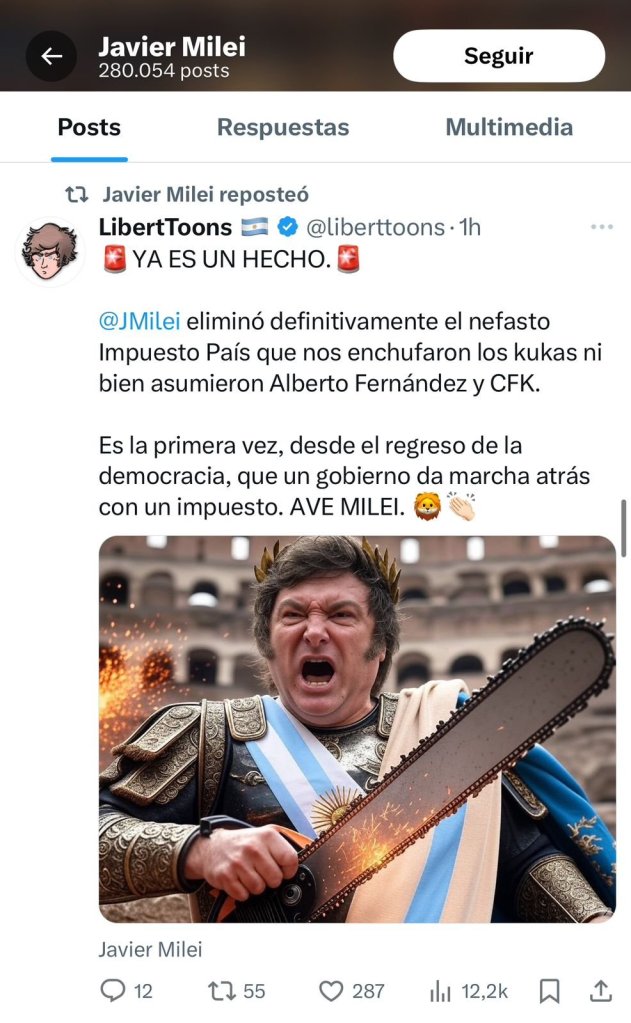Screen dimensions: 631x1023
Task: Click the Javier Milei reposteó label
Action: [206, 194]
